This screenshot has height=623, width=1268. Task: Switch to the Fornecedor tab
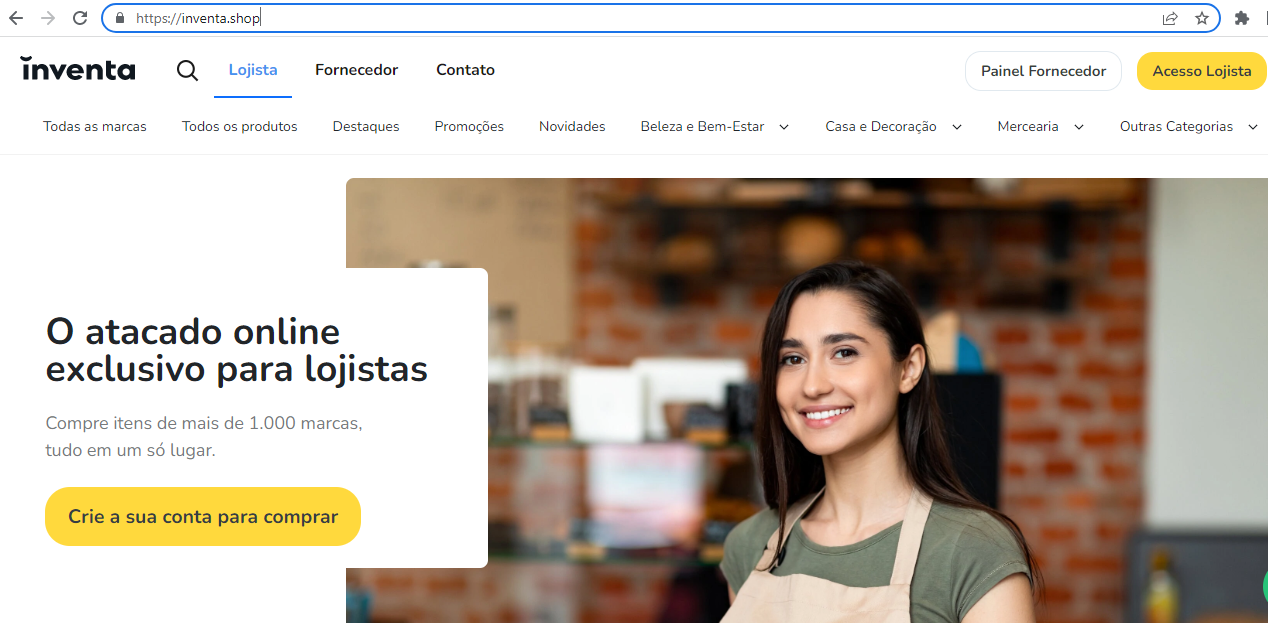(356, 69)
